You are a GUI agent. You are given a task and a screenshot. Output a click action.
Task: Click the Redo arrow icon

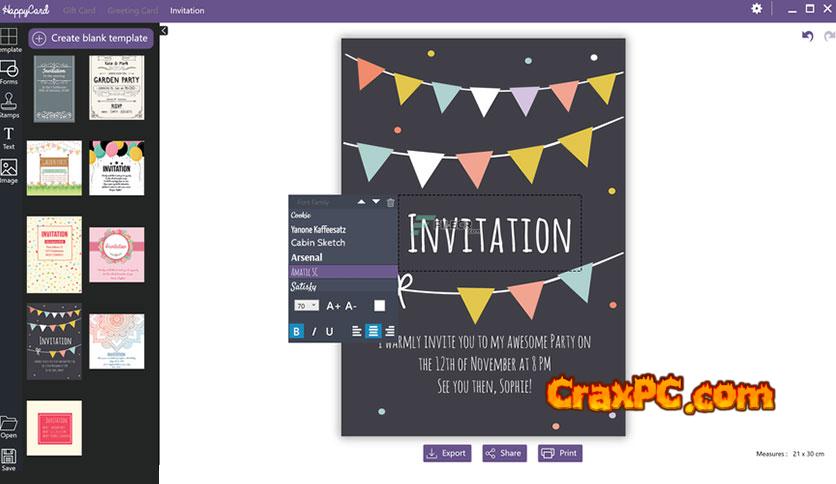coord(830,36)
